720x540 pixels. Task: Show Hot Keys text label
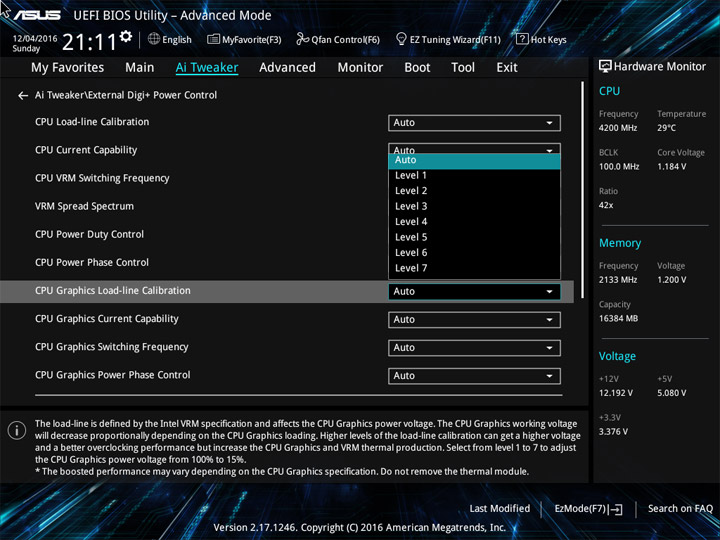(x=549, y=40)
